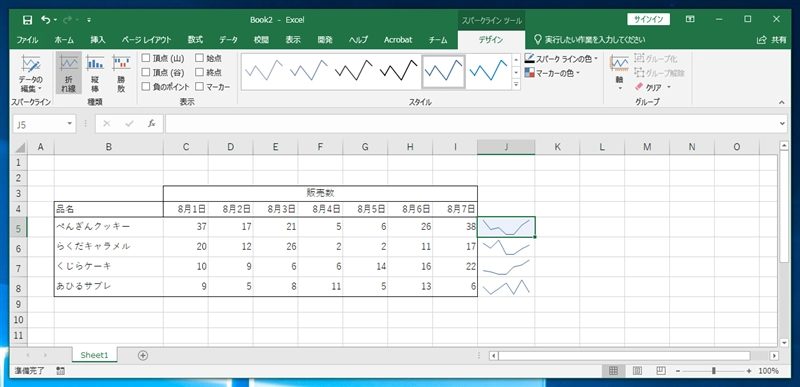
Task: Enable the Last Point 終点 checkbox
Action: tap(199, 73)
